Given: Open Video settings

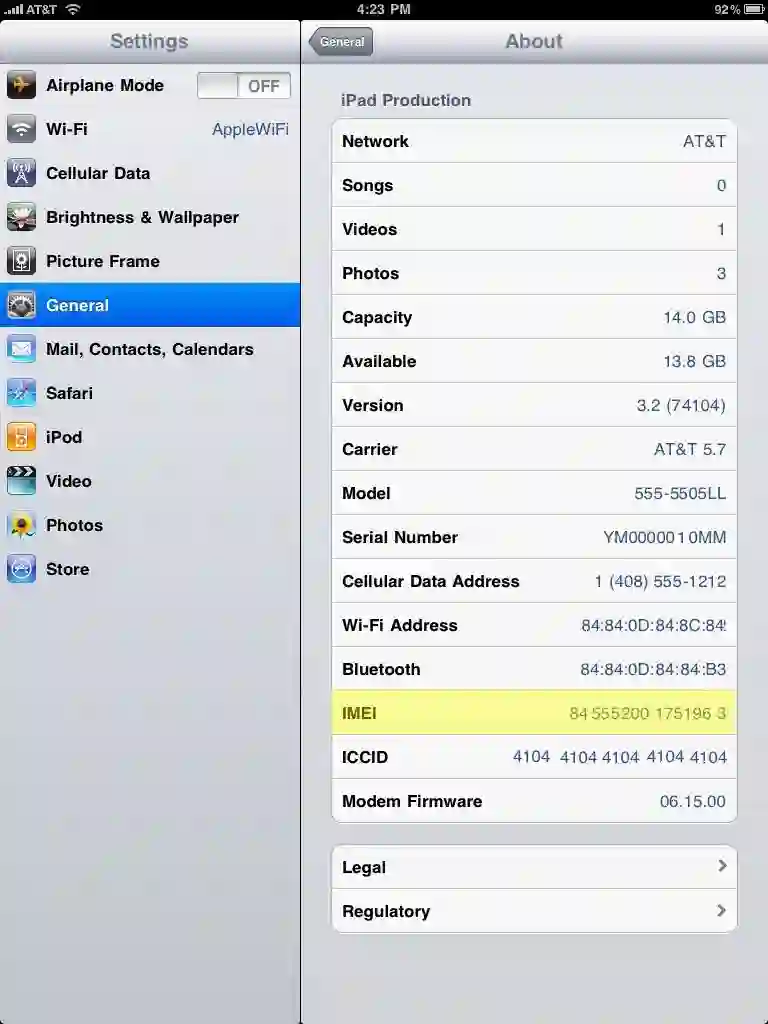Looking at the screenshot, I should [x=150, y=481].
